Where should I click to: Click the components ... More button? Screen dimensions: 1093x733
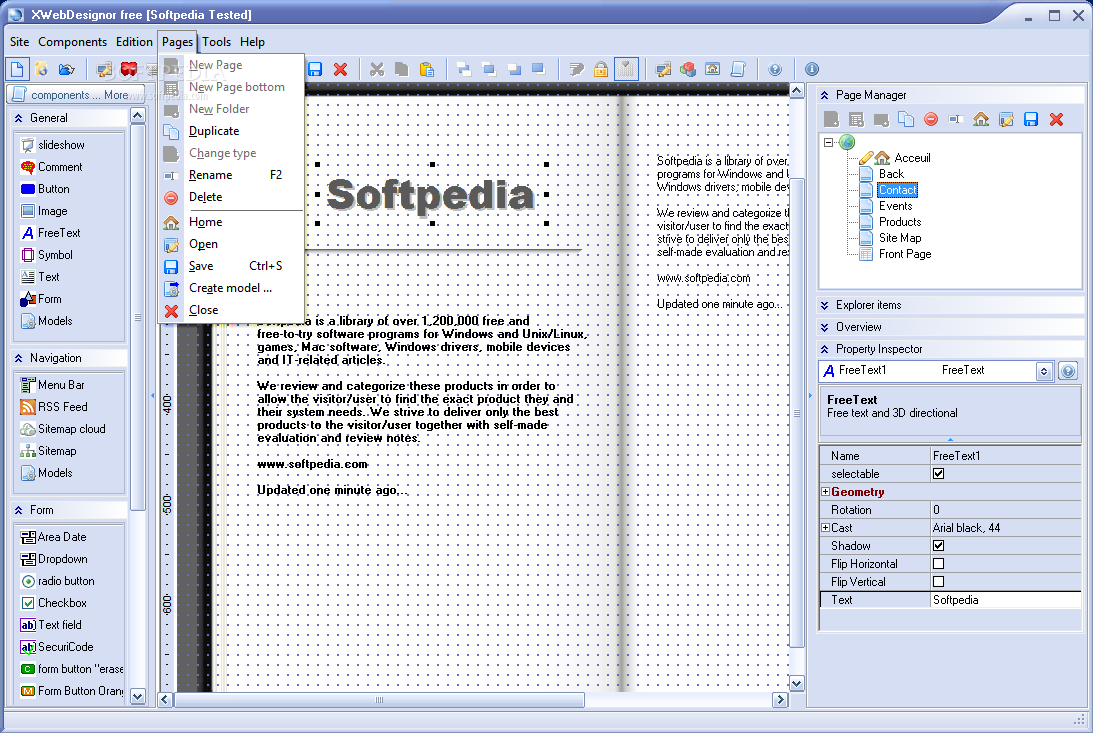click(76, 95)
